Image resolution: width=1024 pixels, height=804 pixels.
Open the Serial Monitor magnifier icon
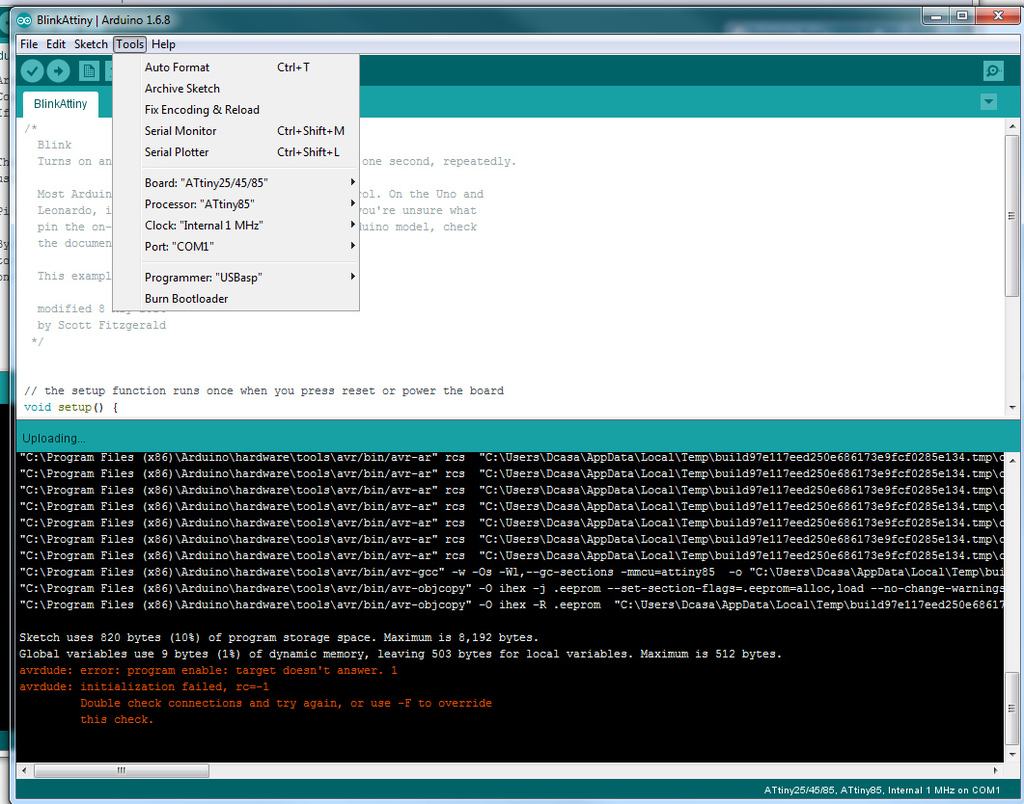pos(992,70)
